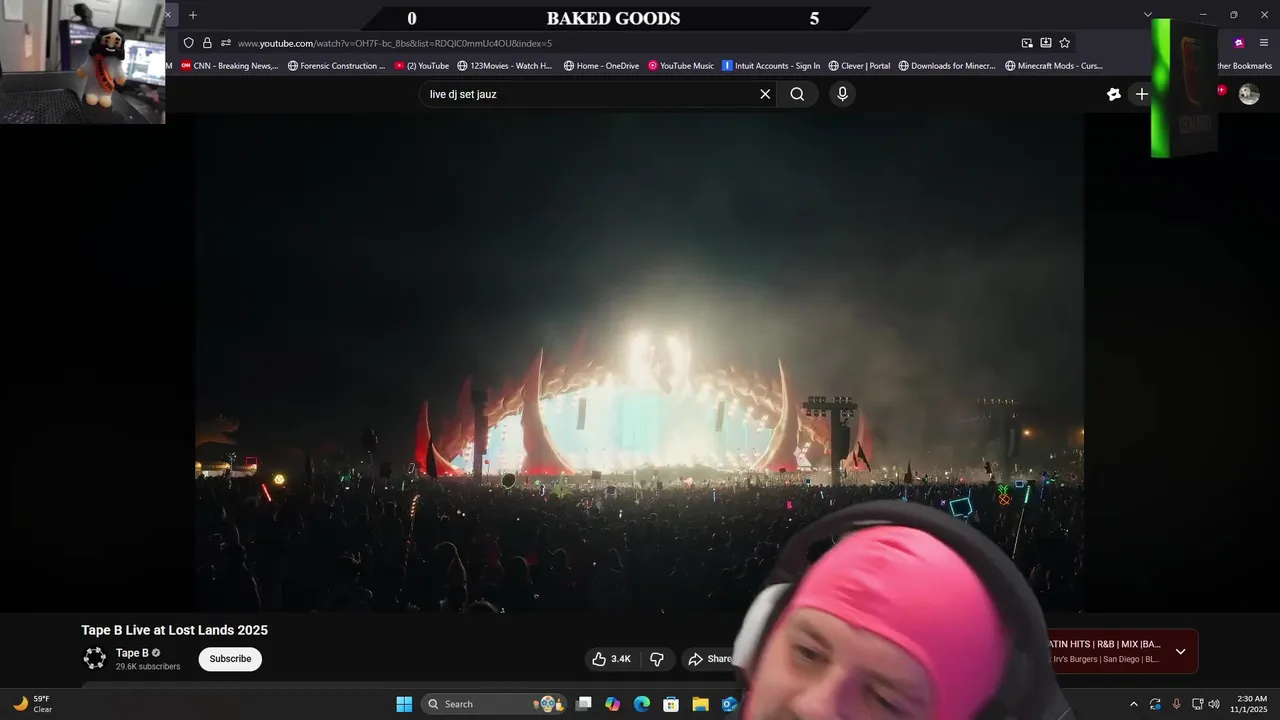Open Microsoft Edge from the taskbar
The image size is (1280, 720).
(x=642, y=704)
